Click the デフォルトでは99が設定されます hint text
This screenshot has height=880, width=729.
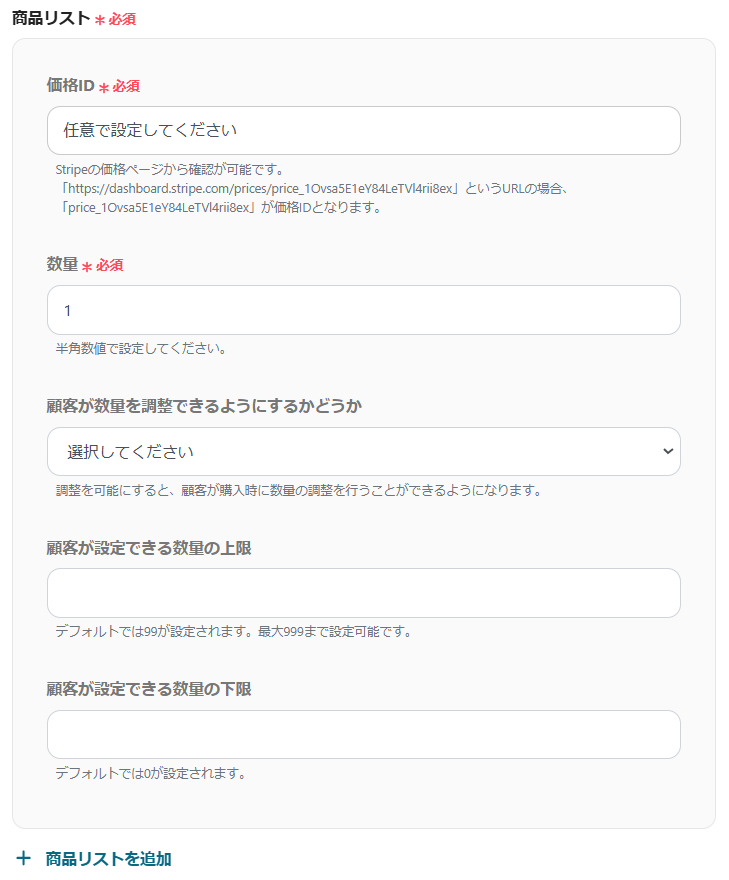coord(234,632)
